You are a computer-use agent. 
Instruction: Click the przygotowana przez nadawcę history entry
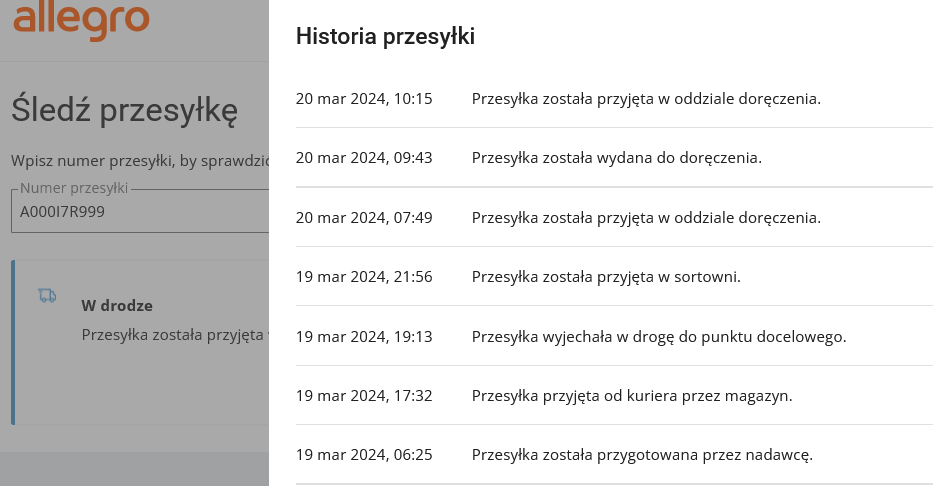pyautogui.click(x=642, y=454)
